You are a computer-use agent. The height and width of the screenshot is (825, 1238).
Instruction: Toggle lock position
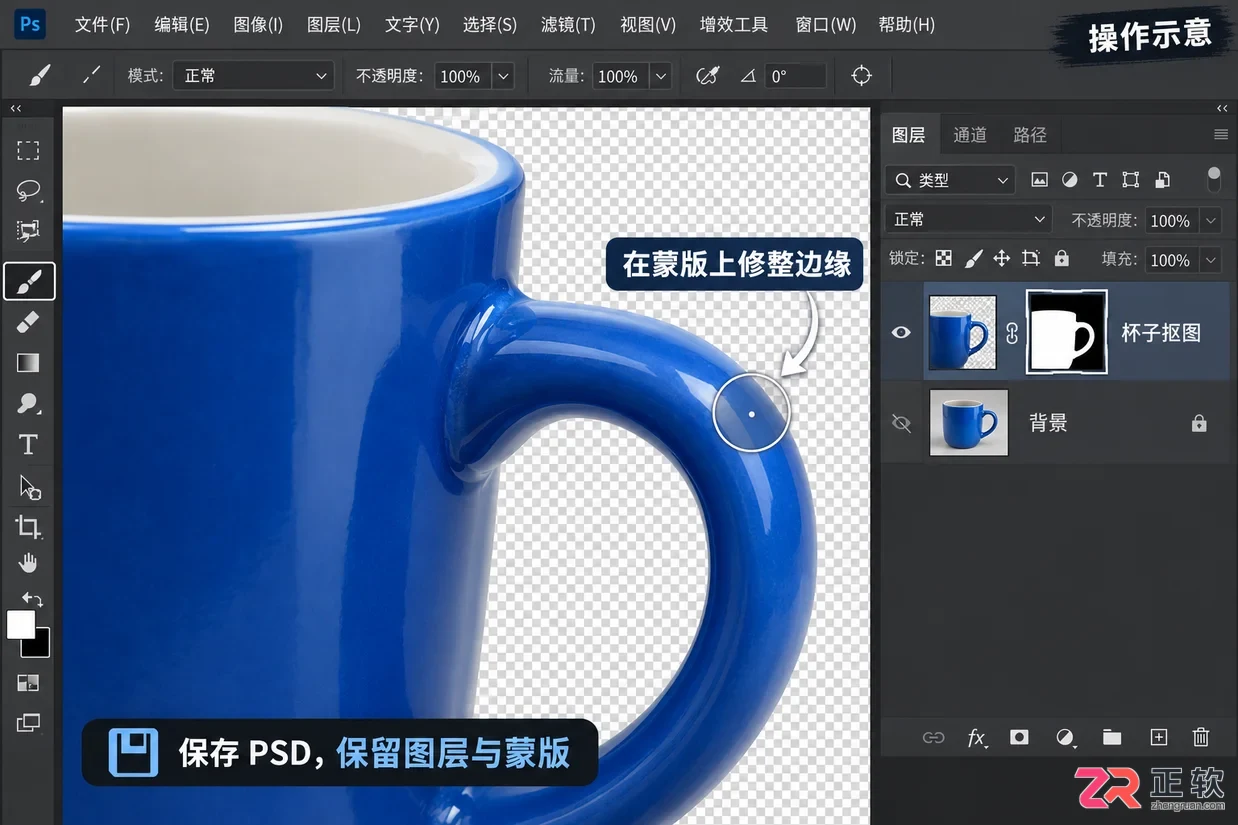1001,259
